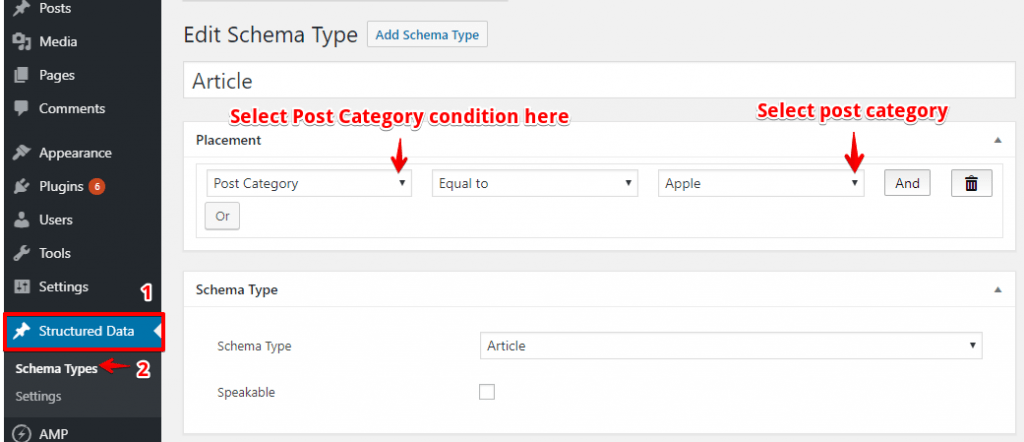
Task: Open the Equal to operator dropdown
Action: click(x=535, y=183)
